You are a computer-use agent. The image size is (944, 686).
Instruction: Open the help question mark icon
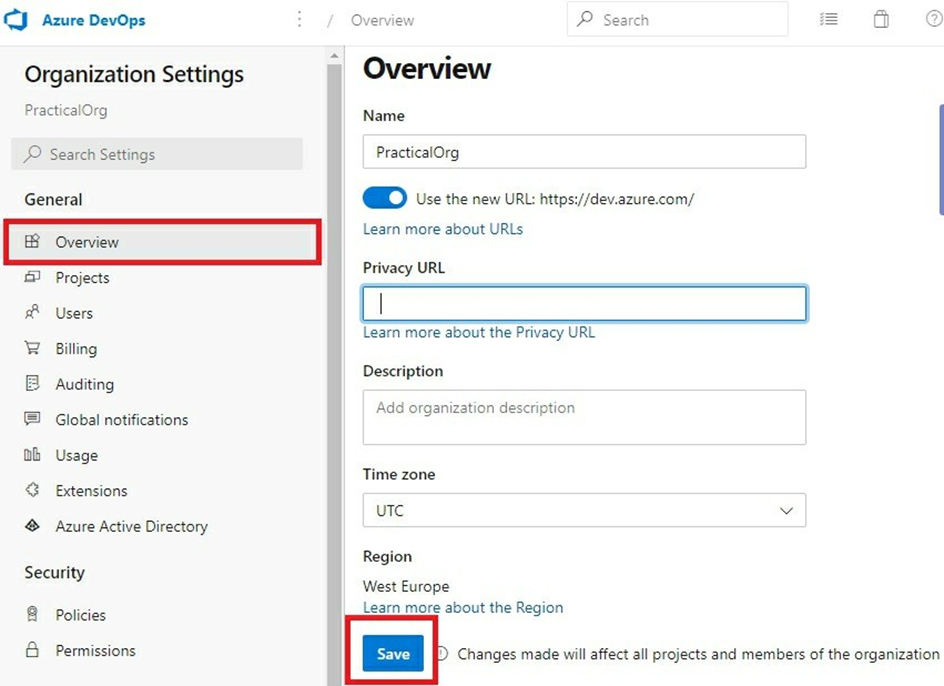click(934, 19)
